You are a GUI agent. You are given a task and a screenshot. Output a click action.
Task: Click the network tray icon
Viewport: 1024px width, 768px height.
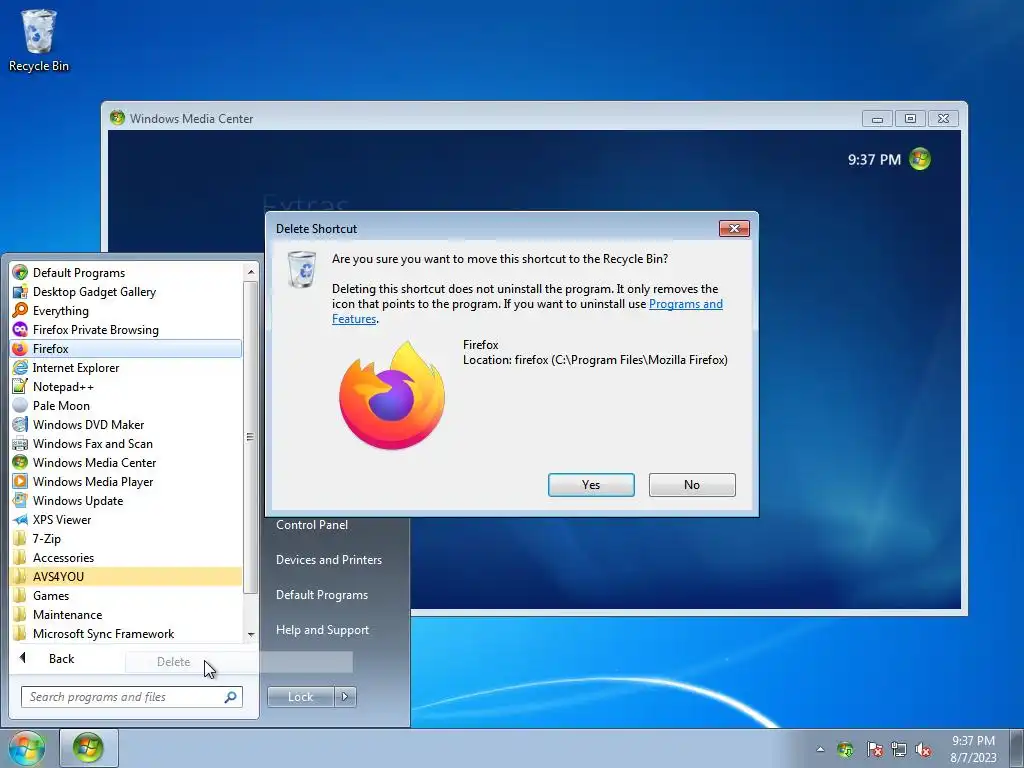(x=899, y=749)
